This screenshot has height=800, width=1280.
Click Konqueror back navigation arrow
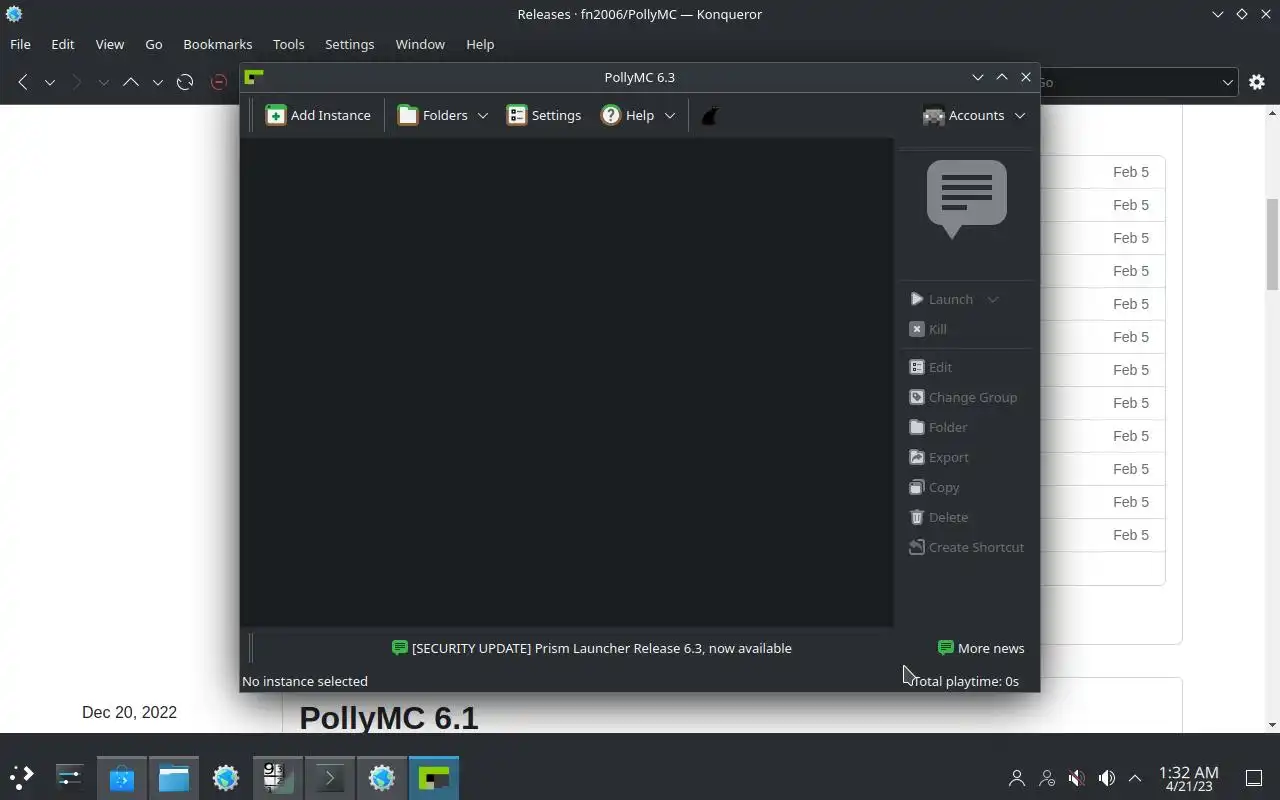pos(23,82)
